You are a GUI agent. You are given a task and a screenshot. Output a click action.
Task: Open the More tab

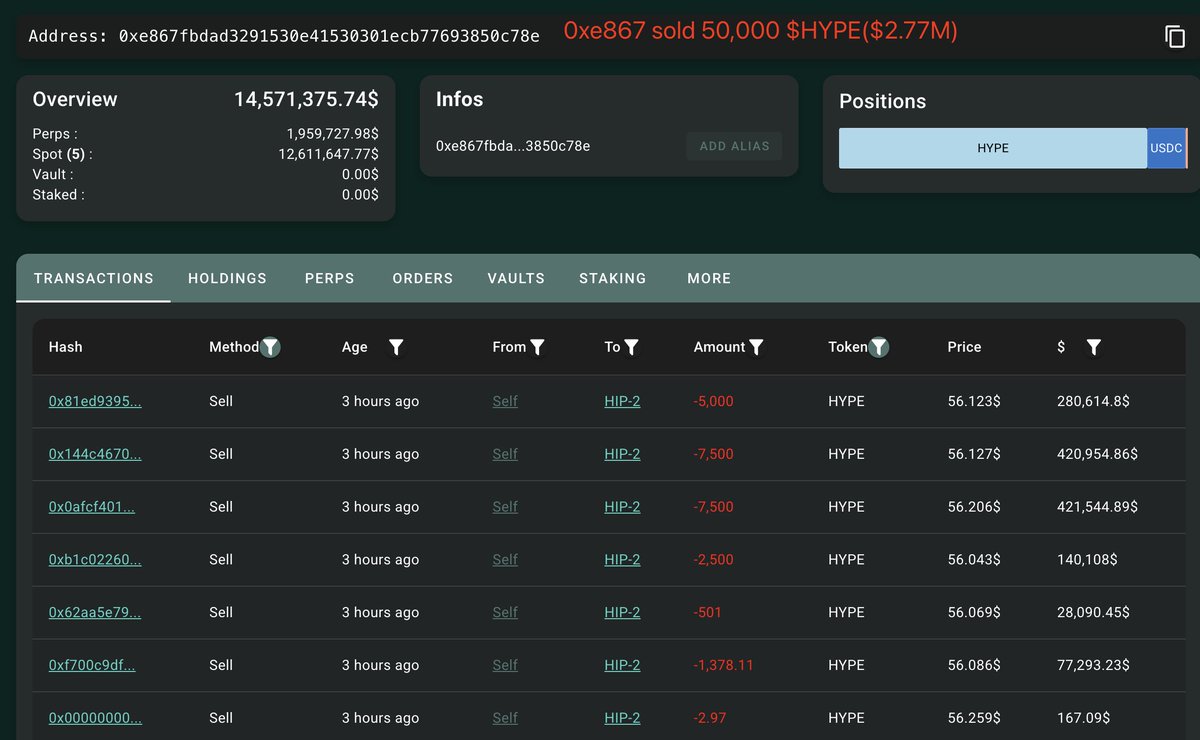pyautogui.click(x=709, y=278)
